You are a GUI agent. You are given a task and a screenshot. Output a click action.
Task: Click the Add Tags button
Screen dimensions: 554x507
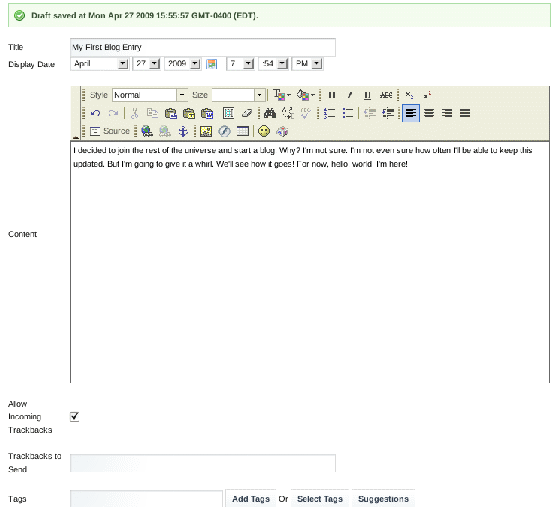[x=251, y=499]
